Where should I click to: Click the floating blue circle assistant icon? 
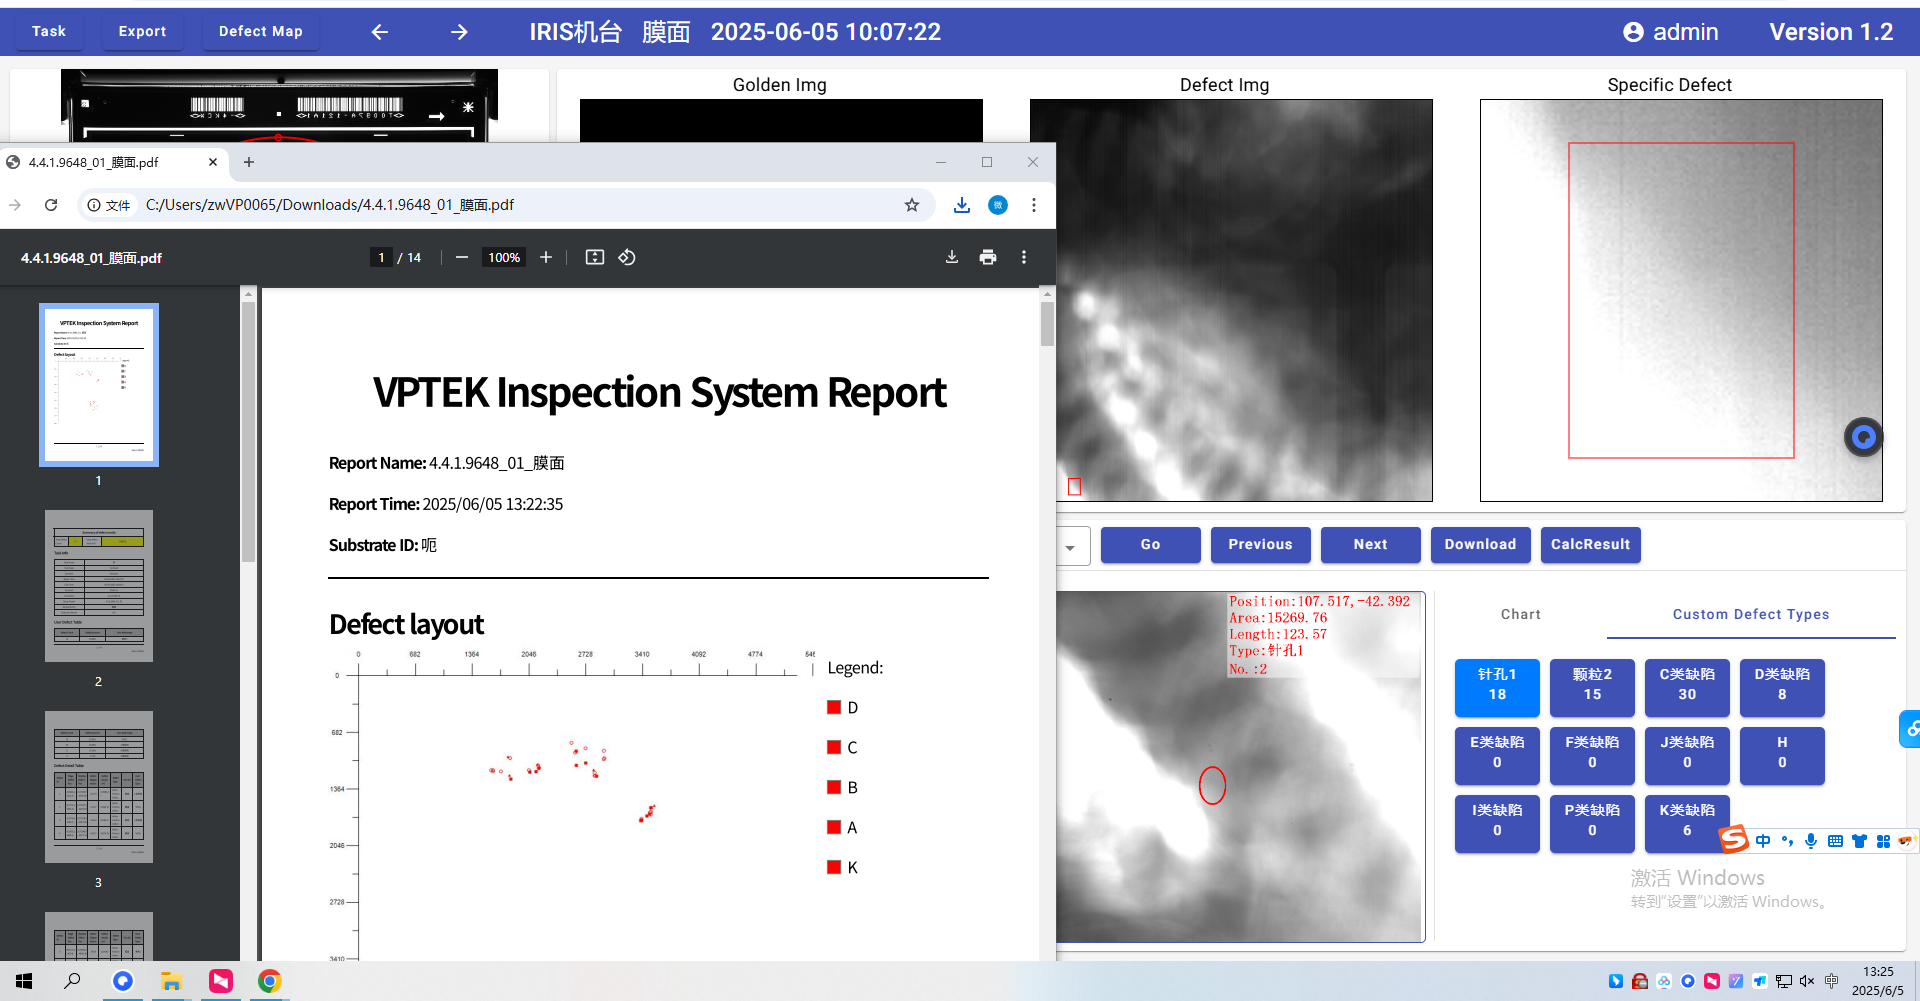tap(1864, 437)
